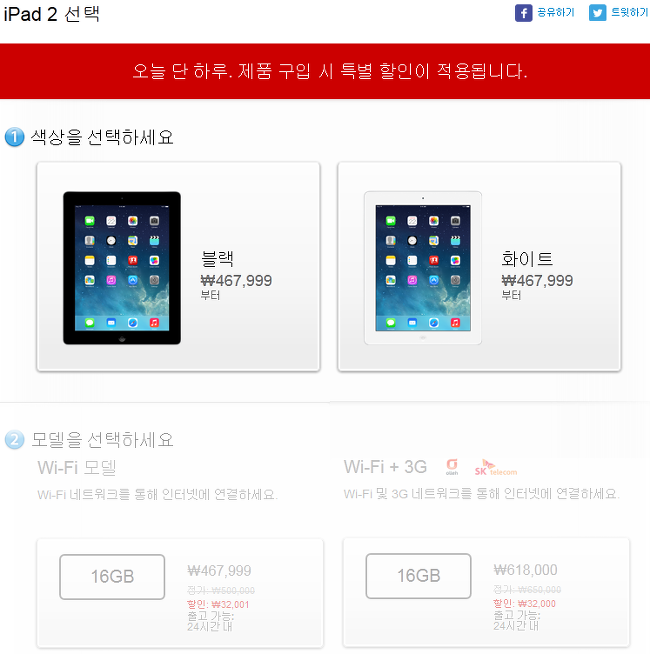This screenshot has height=654, width=650.
Task: Click the ₩467,999 Wi-Fi 16GB price
Action: point(219,571)
